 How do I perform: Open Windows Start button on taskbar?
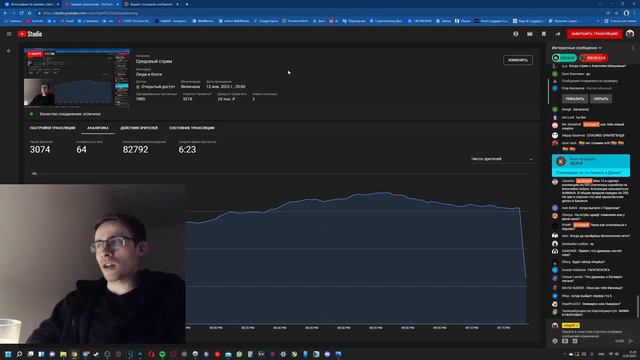tap(8, 354)
